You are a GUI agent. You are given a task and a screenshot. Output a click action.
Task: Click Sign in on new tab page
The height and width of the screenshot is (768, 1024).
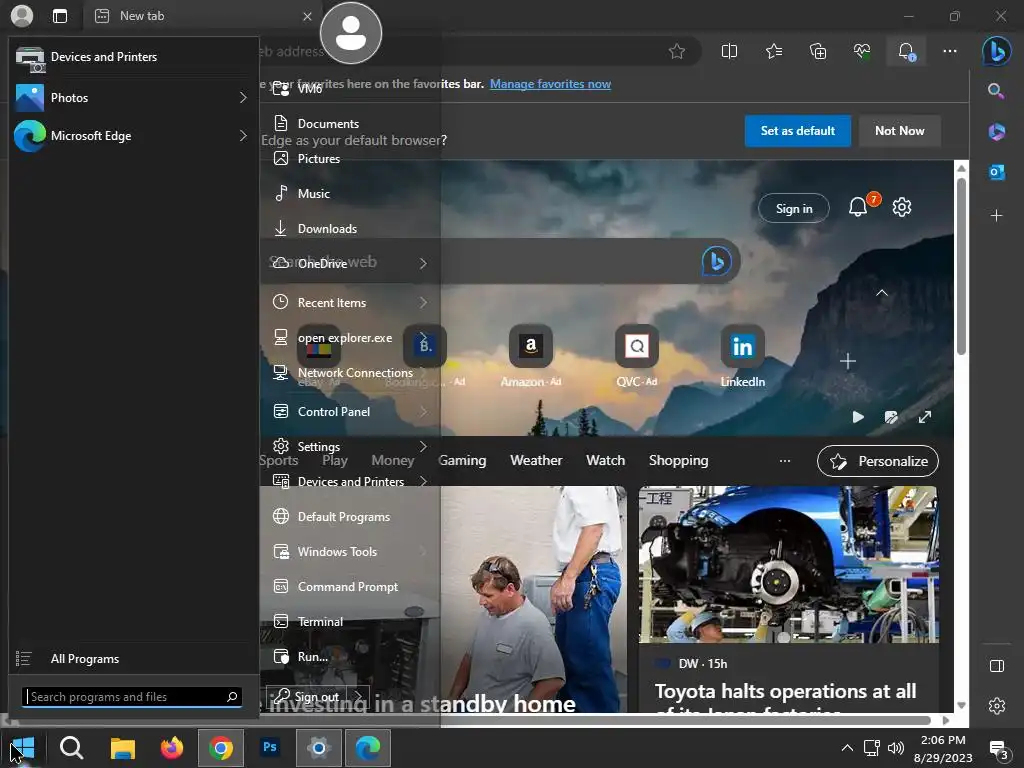pos(794,208)
